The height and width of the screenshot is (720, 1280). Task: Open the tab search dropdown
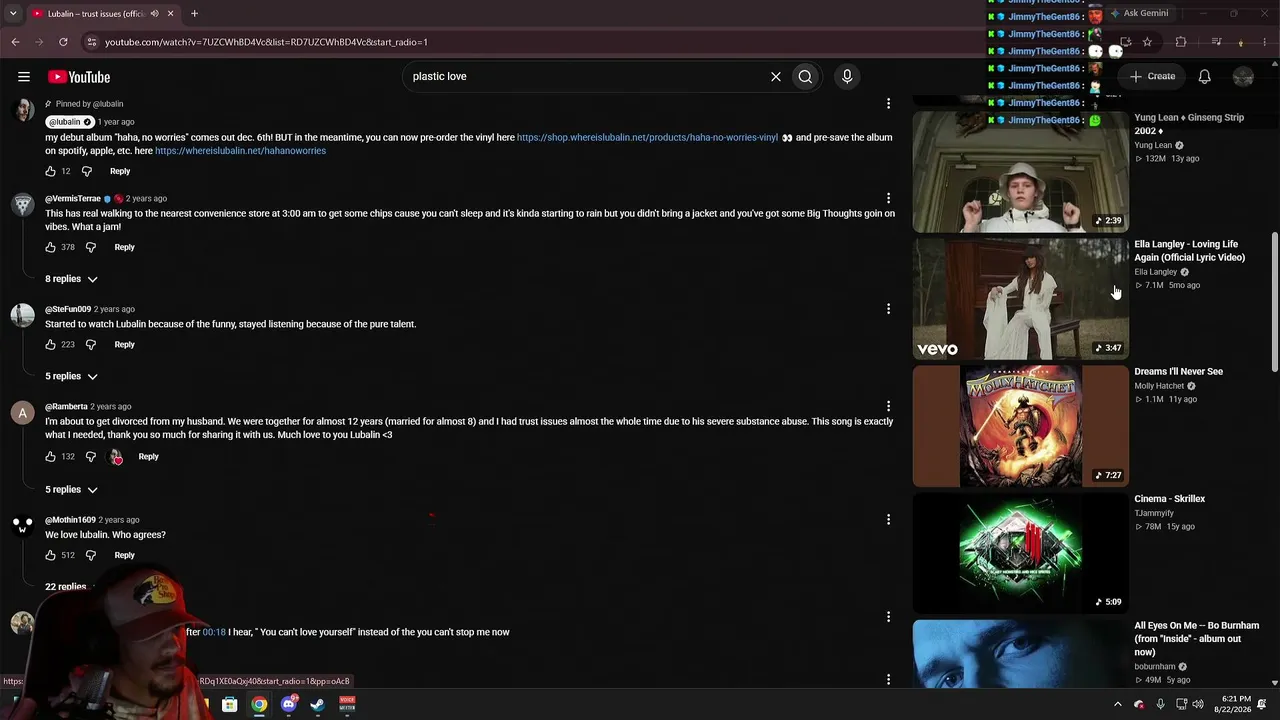13,14
